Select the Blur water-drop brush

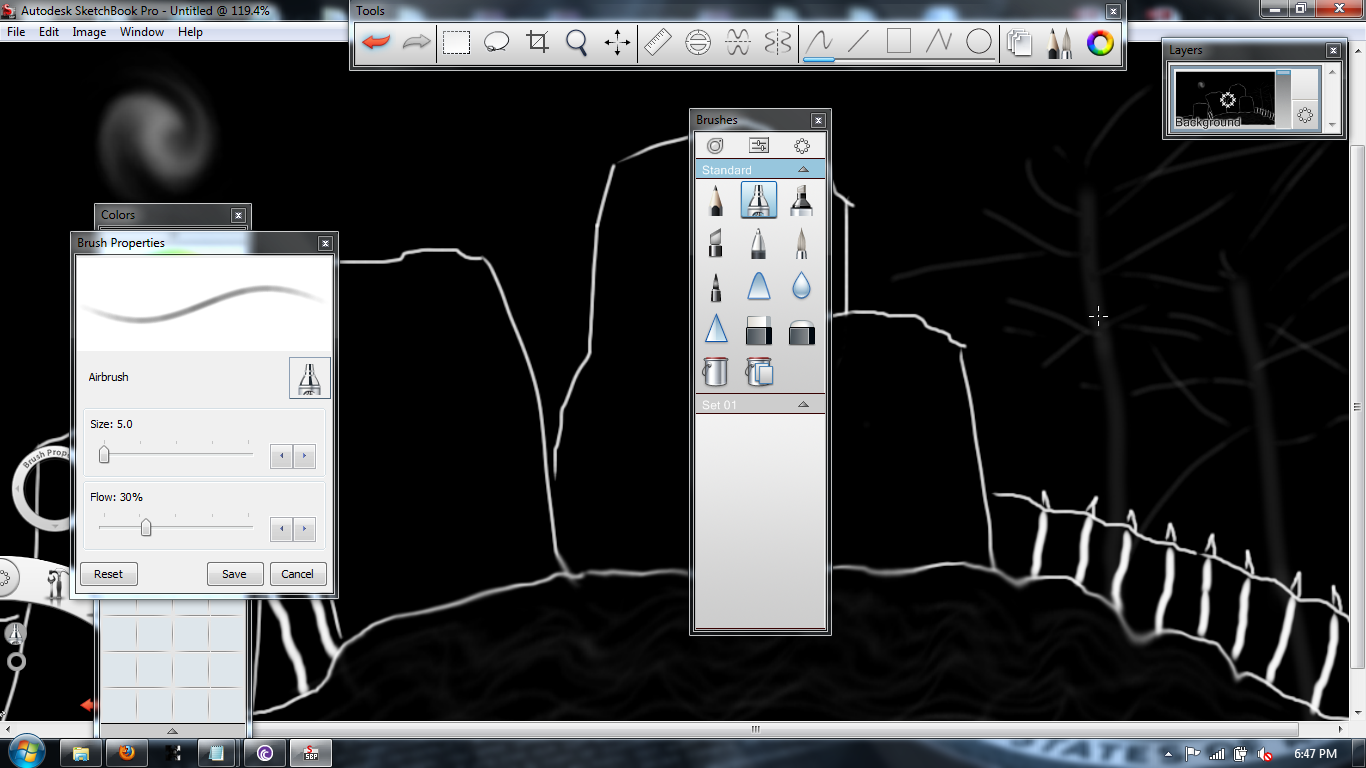pos(801,286)
